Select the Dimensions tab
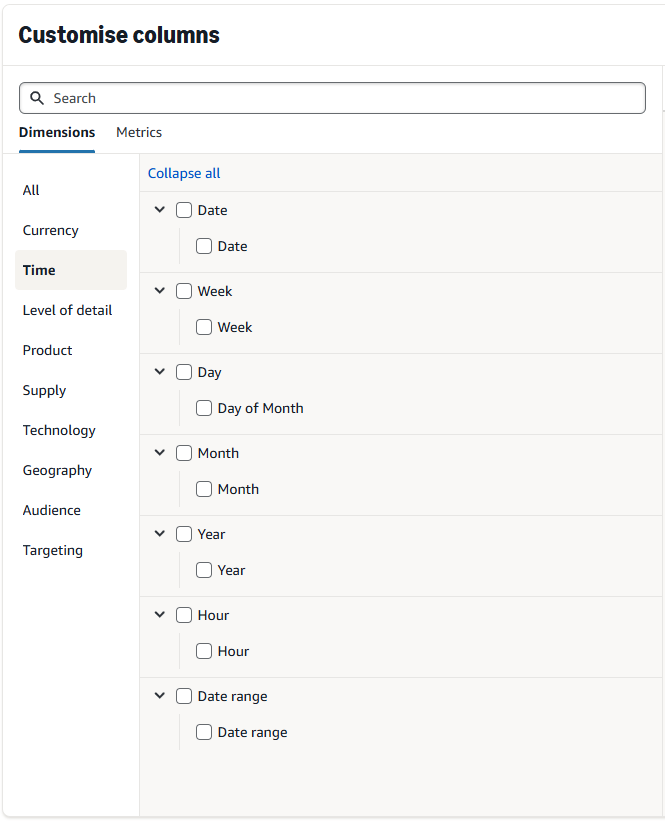The image size is (665, 822). [x=57, y=132]
